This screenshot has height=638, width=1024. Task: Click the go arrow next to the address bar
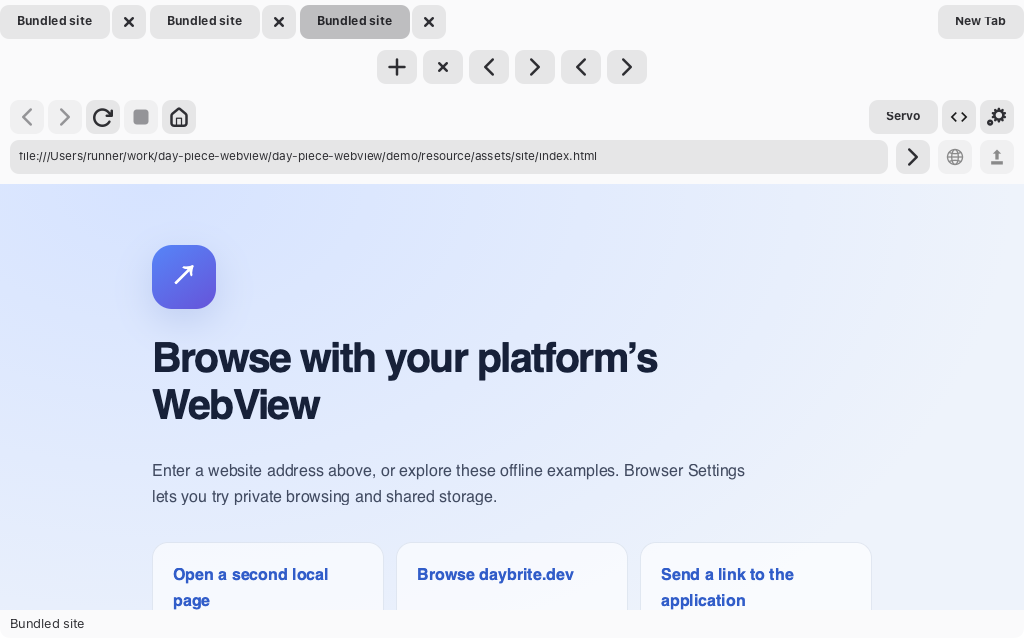(912, 157)
